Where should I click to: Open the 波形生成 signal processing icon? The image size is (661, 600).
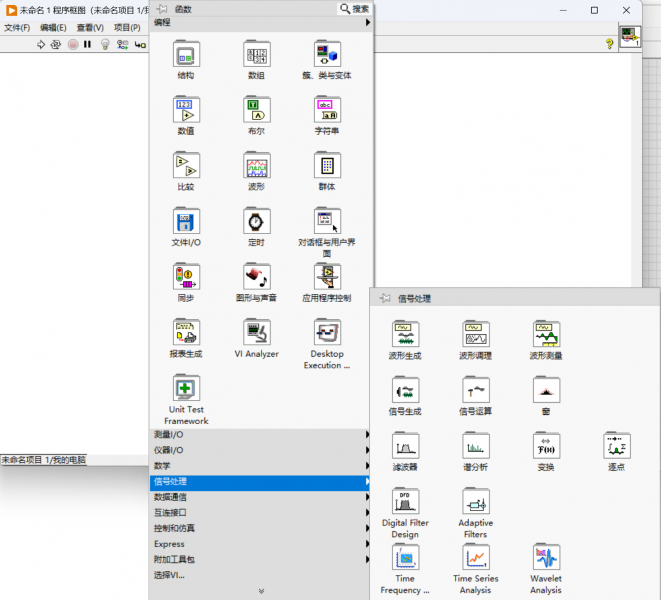[405, 334]
